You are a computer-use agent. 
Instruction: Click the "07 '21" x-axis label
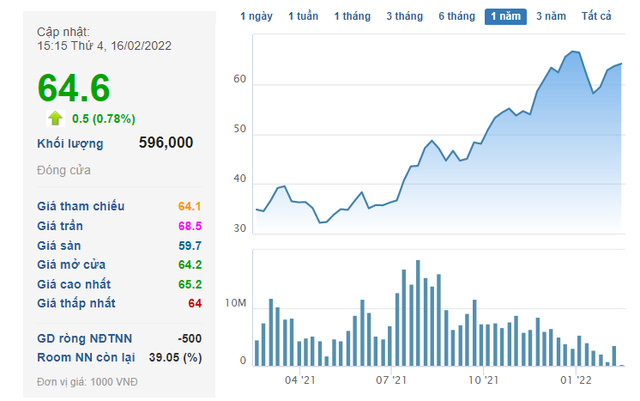pyautogui.click(x=391, y=381)
